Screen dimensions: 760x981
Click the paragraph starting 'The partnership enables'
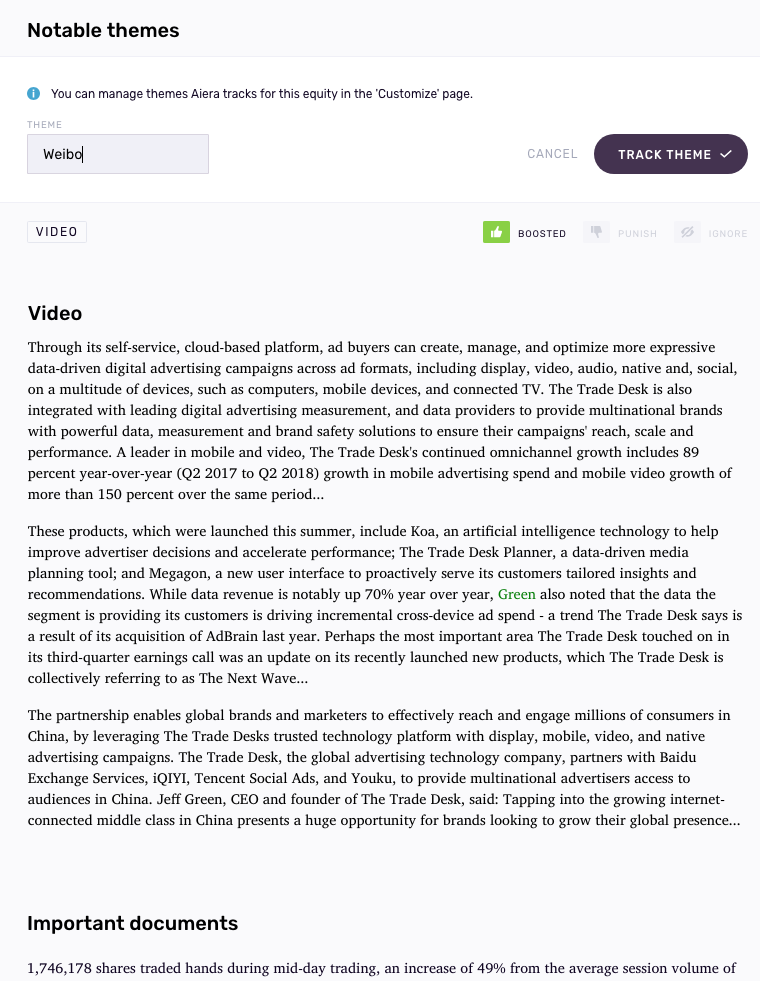tap(380, 767)
